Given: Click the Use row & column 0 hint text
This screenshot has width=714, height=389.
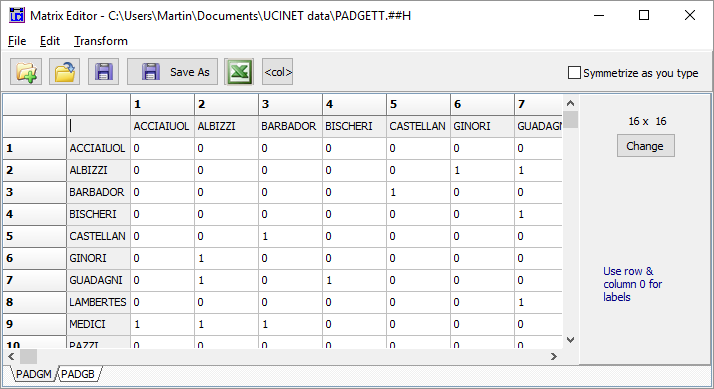Looking at the screenshot, I should click(632, 284).
